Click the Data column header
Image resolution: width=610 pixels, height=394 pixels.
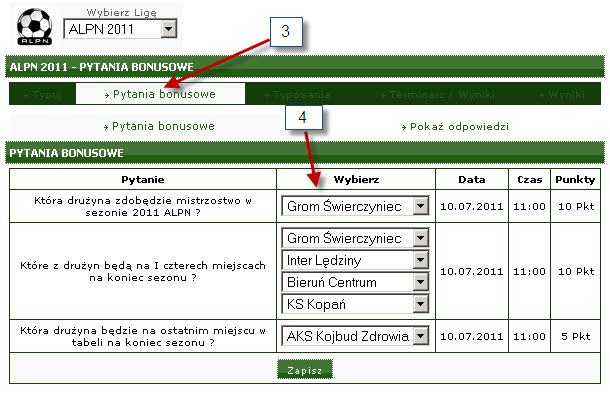coord(472,180)
